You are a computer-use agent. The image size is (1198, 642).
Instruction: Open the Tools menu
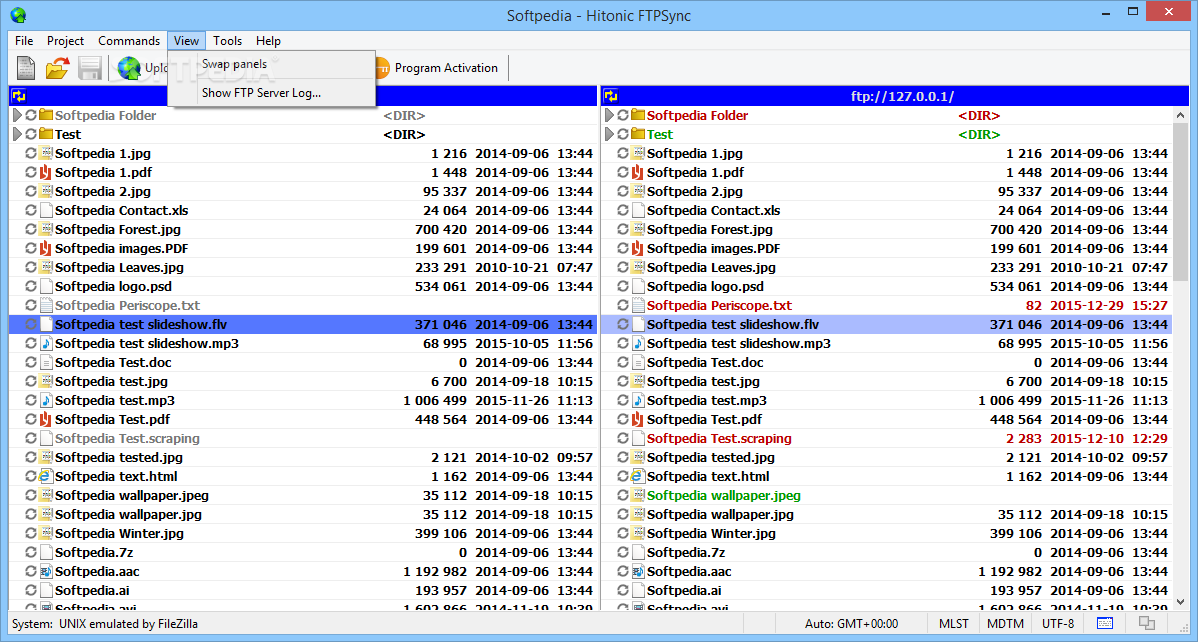click(x=227, y=41)
